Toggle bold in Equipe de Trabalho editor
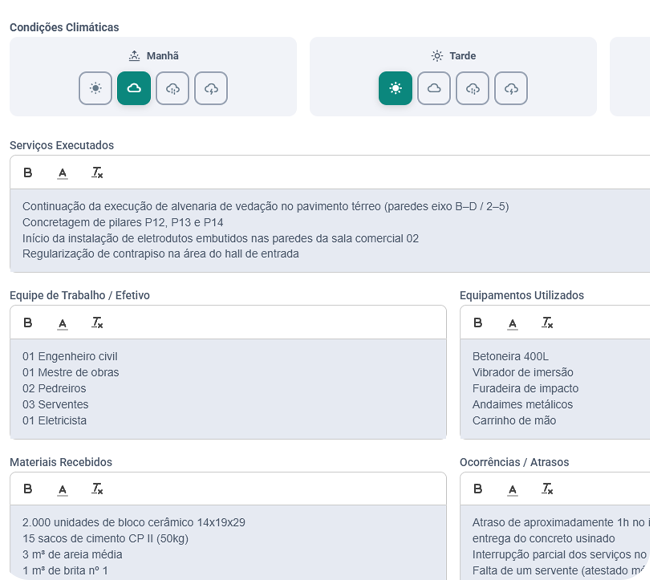This screenshot has width=650, height=580. pyautogui.click(x=28, y=323)
